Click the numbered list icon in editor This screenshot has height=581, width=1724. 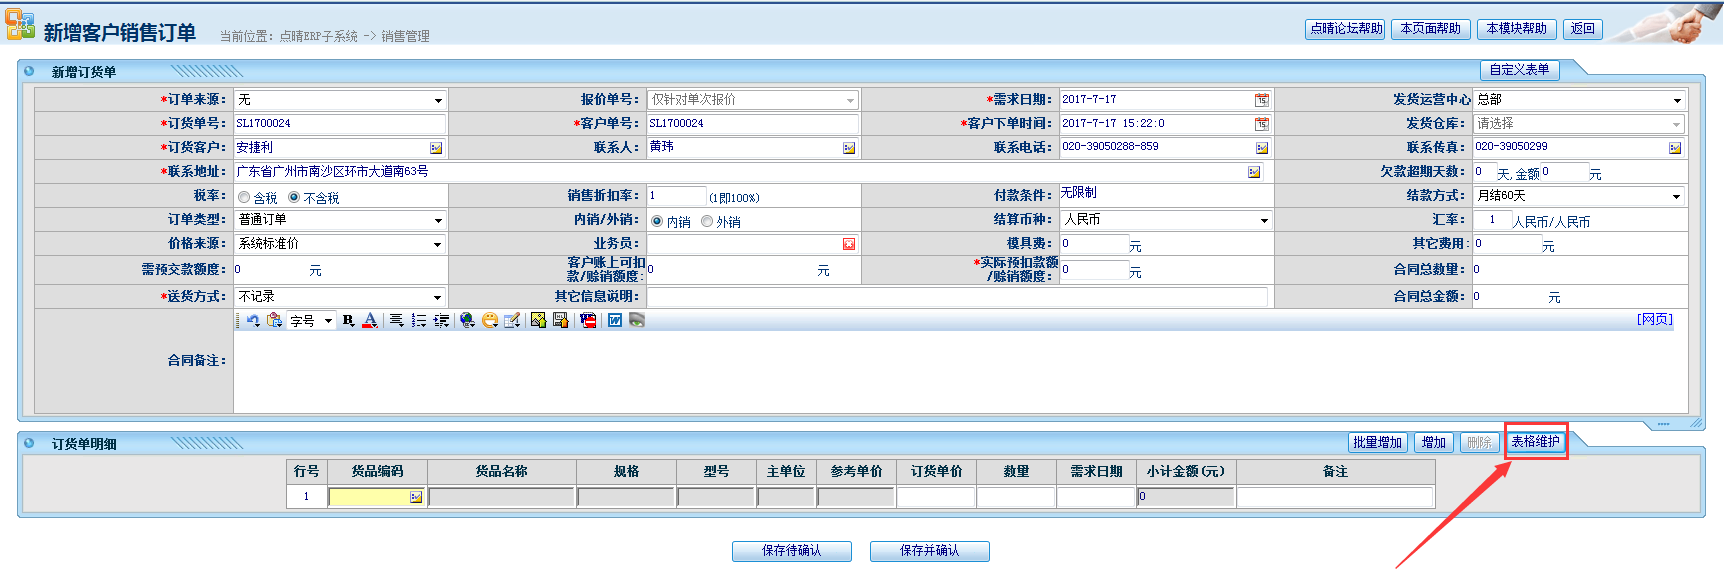click(x=419, y=321)
